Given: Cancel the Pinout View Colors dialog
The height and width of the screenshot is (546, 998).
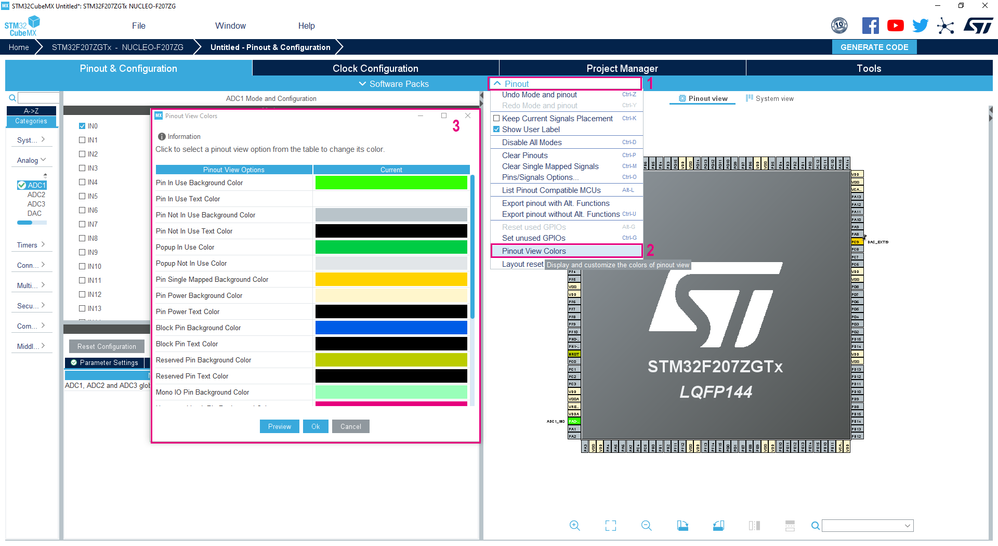Looking at the screenshot, I should [x=350, y=426].
